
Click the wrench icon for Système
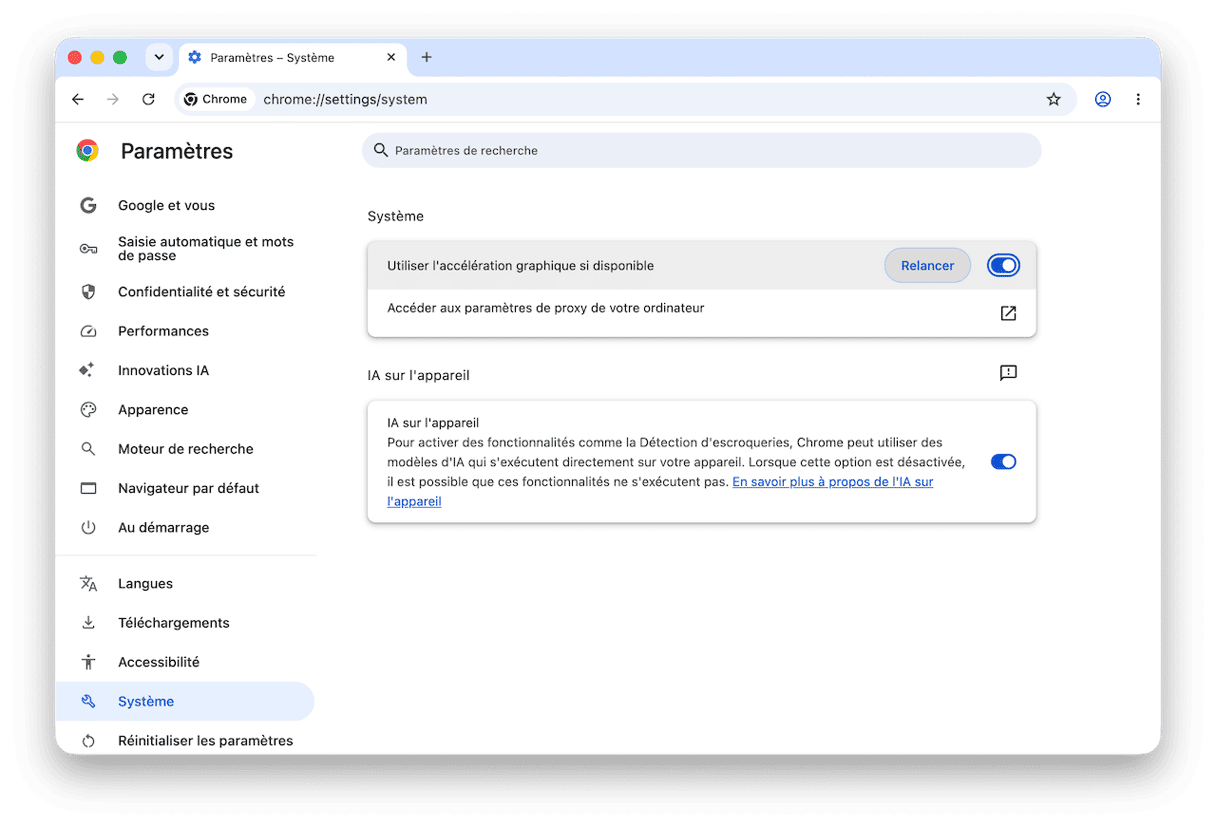[88, 701]
